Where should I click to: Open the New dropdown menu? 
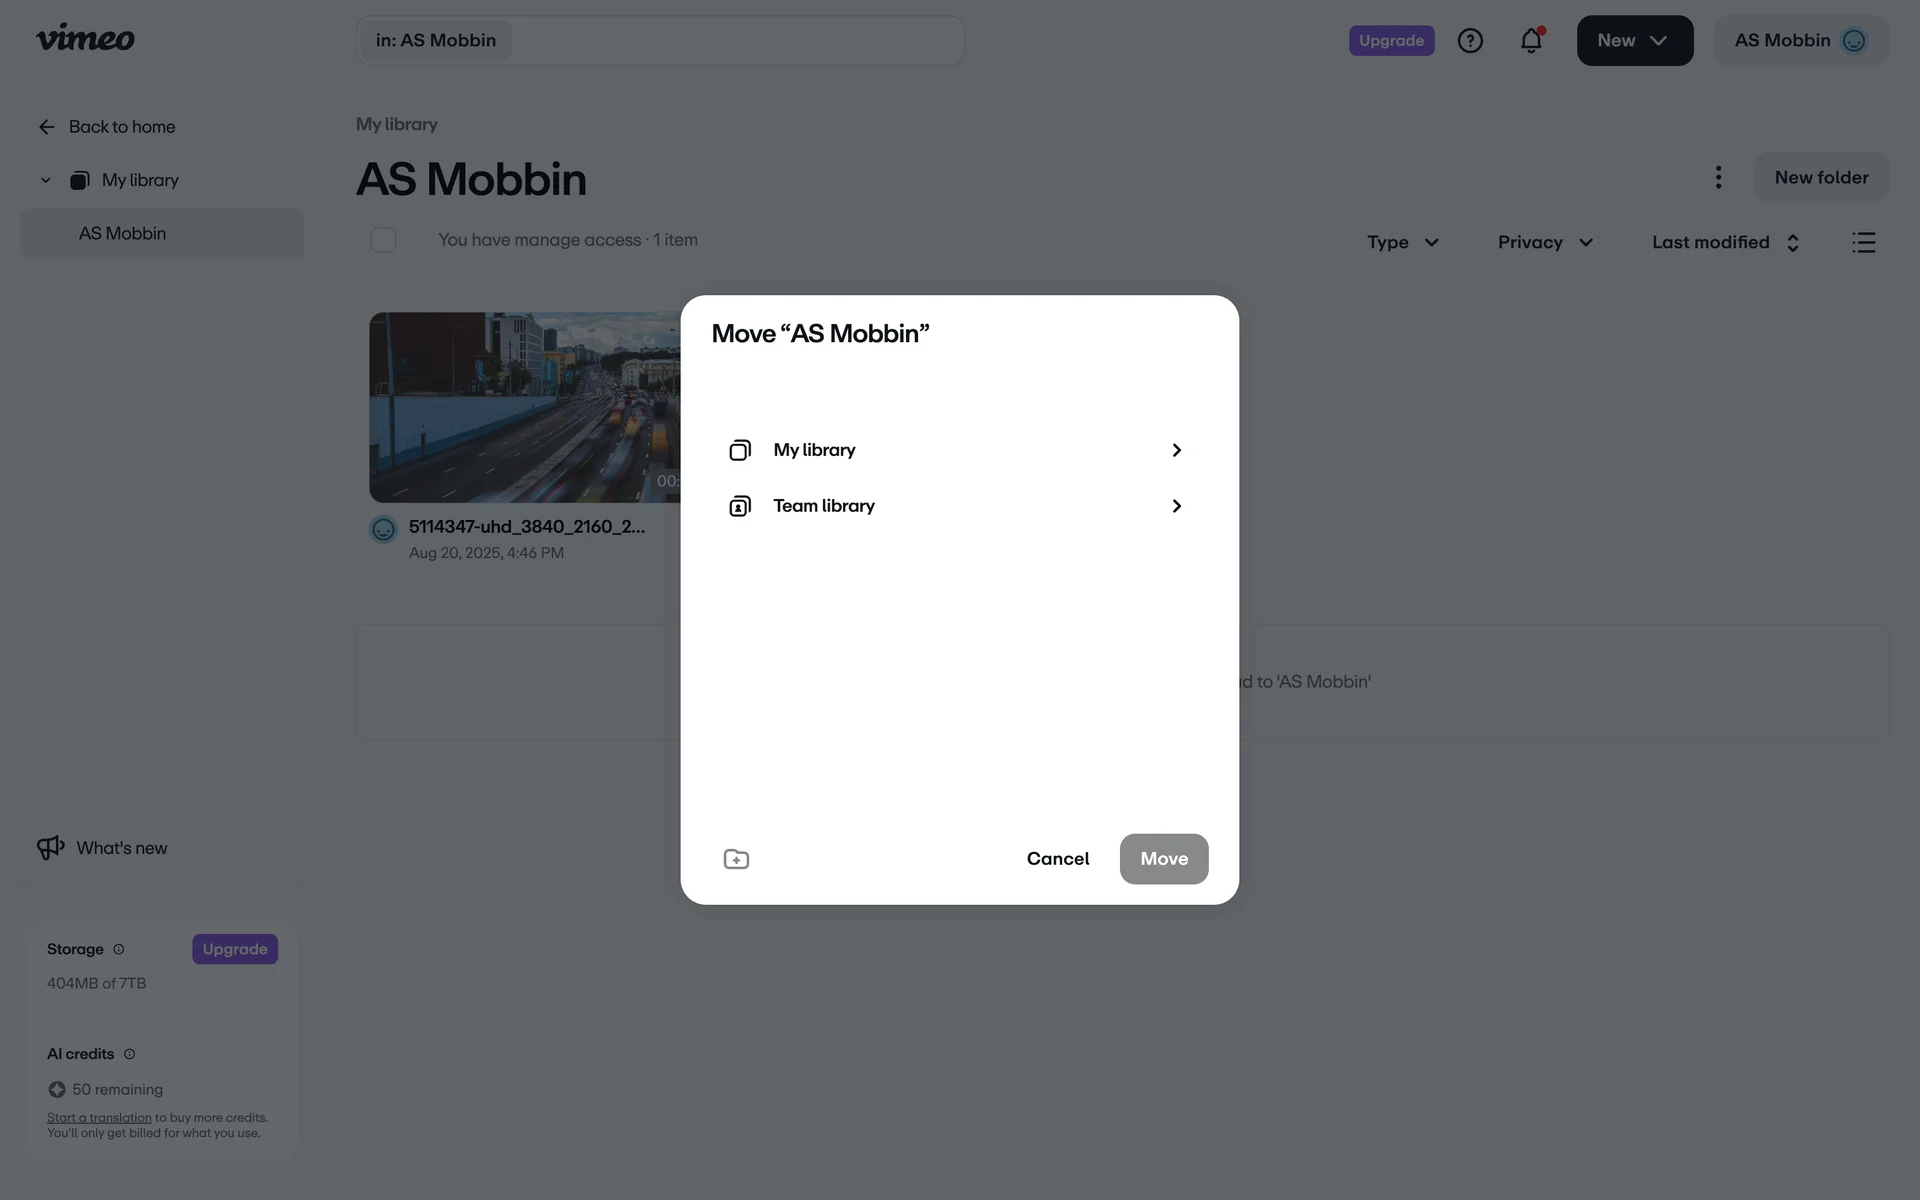point(1635,40)
